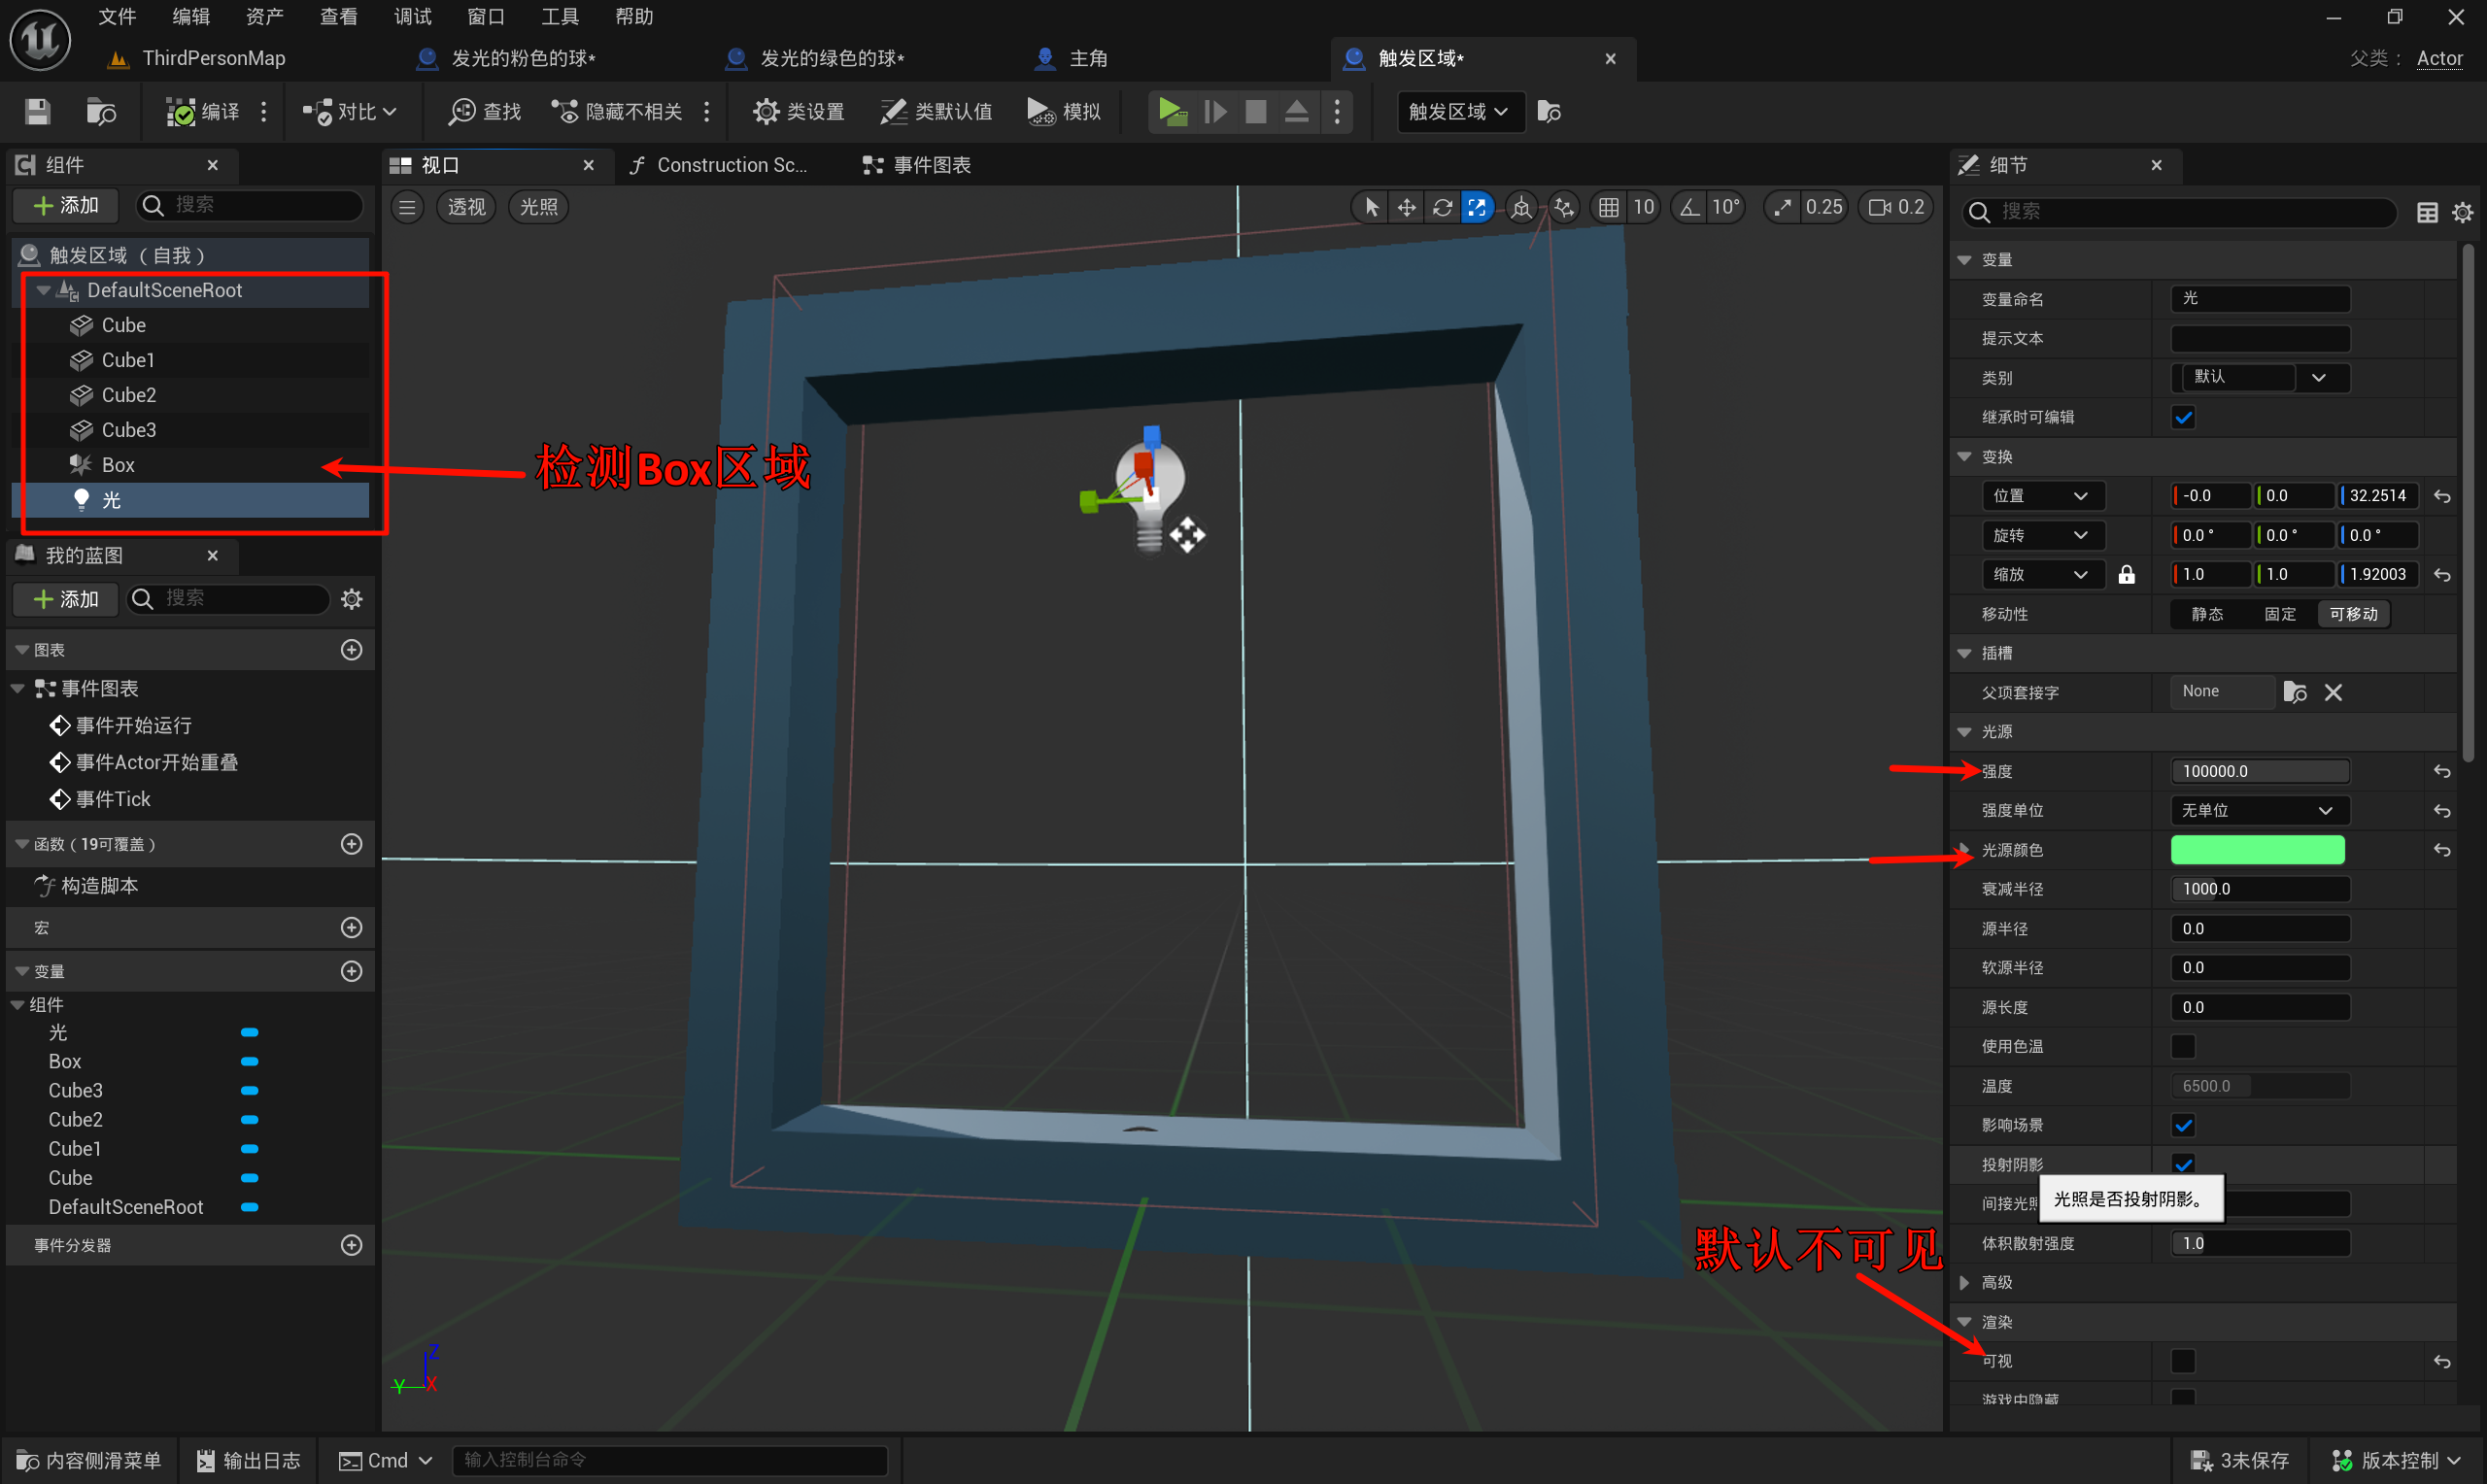The height and width of the screenshot is (1484, 2487).
Task: Start 模拟 simulation mode
Action: pos(1064,111)
